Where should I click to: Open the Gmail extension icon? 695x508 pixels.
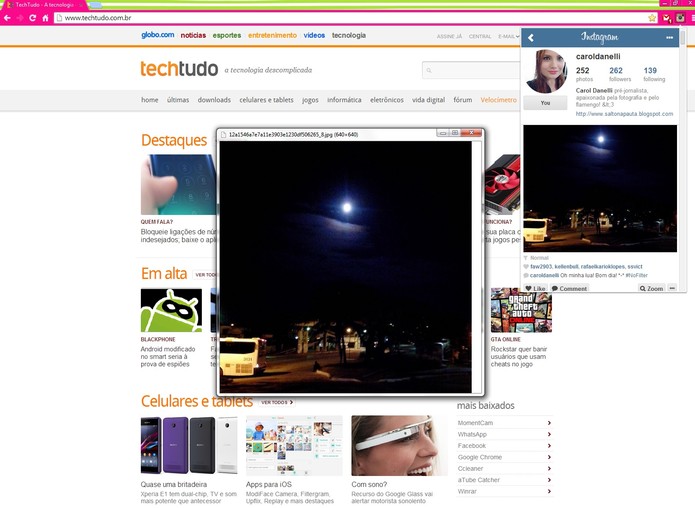coord(667,18)
